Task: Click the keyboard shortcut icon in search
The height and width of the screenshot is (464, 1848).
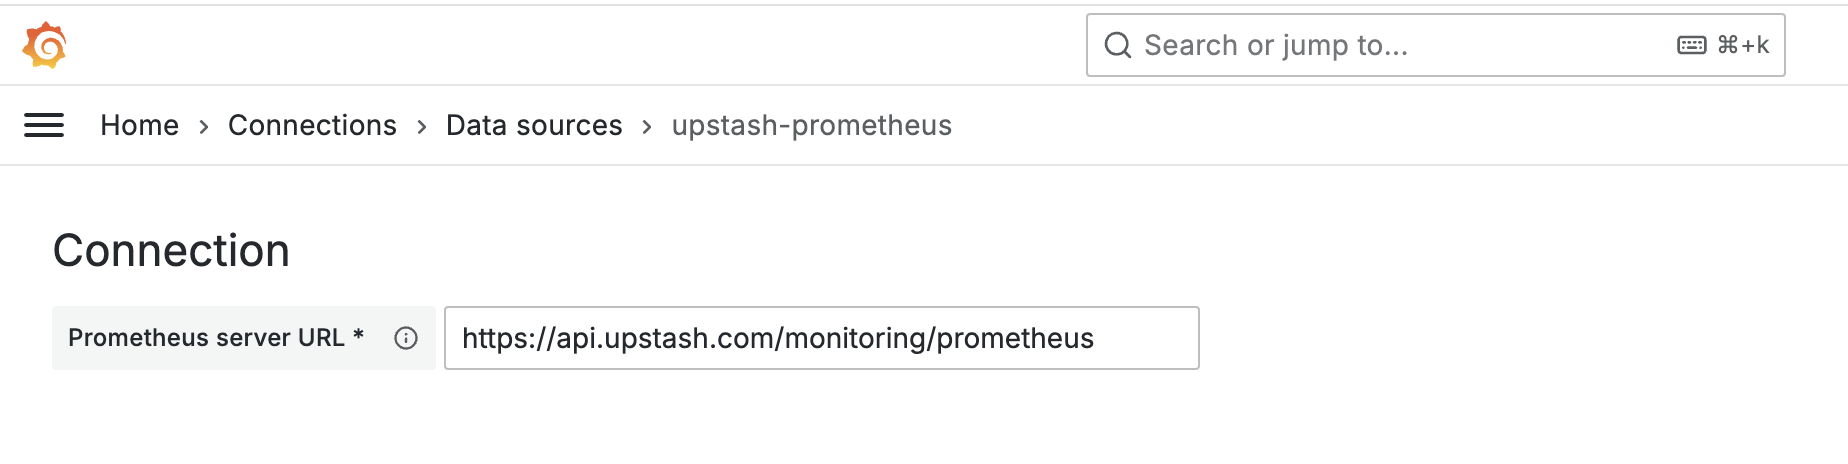Action: tap(1692, 45)
